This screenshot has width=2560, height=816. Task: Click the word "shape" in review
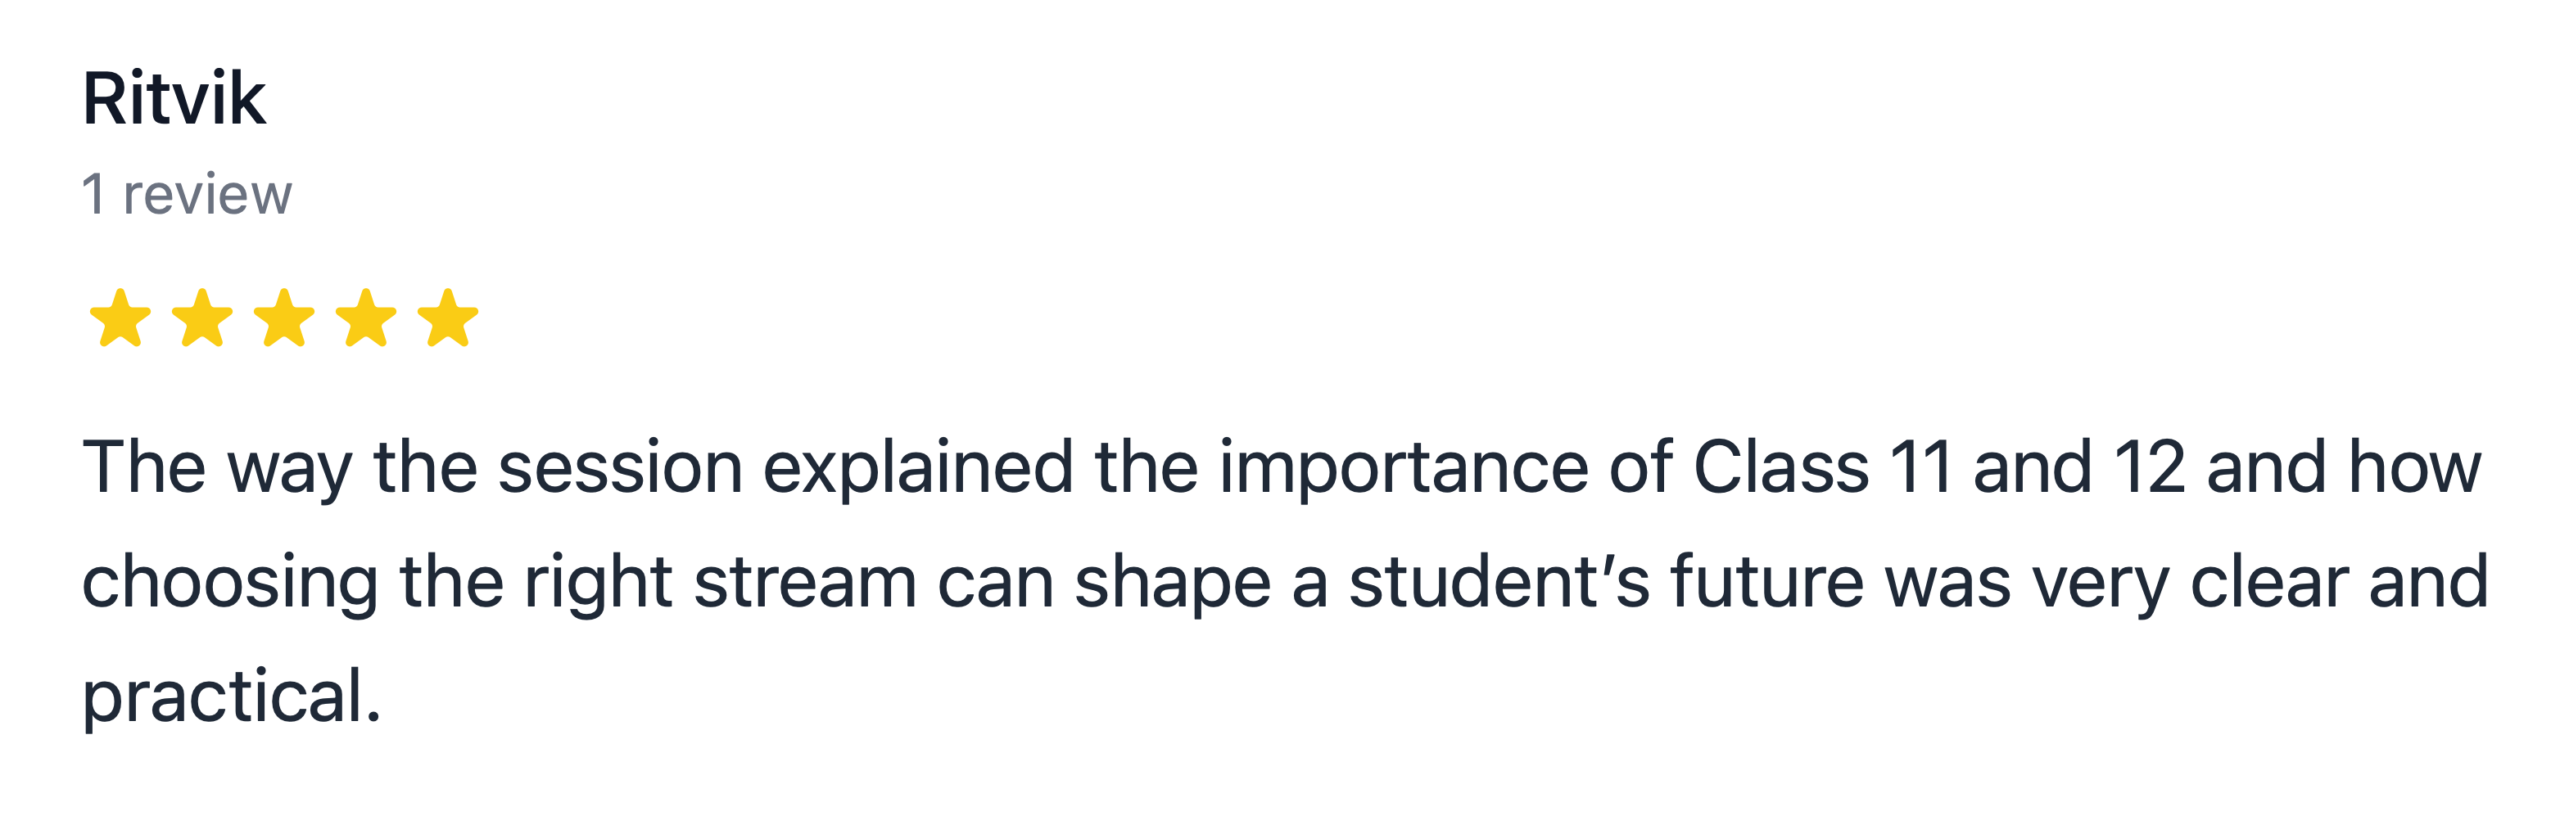click(1172, 582)
